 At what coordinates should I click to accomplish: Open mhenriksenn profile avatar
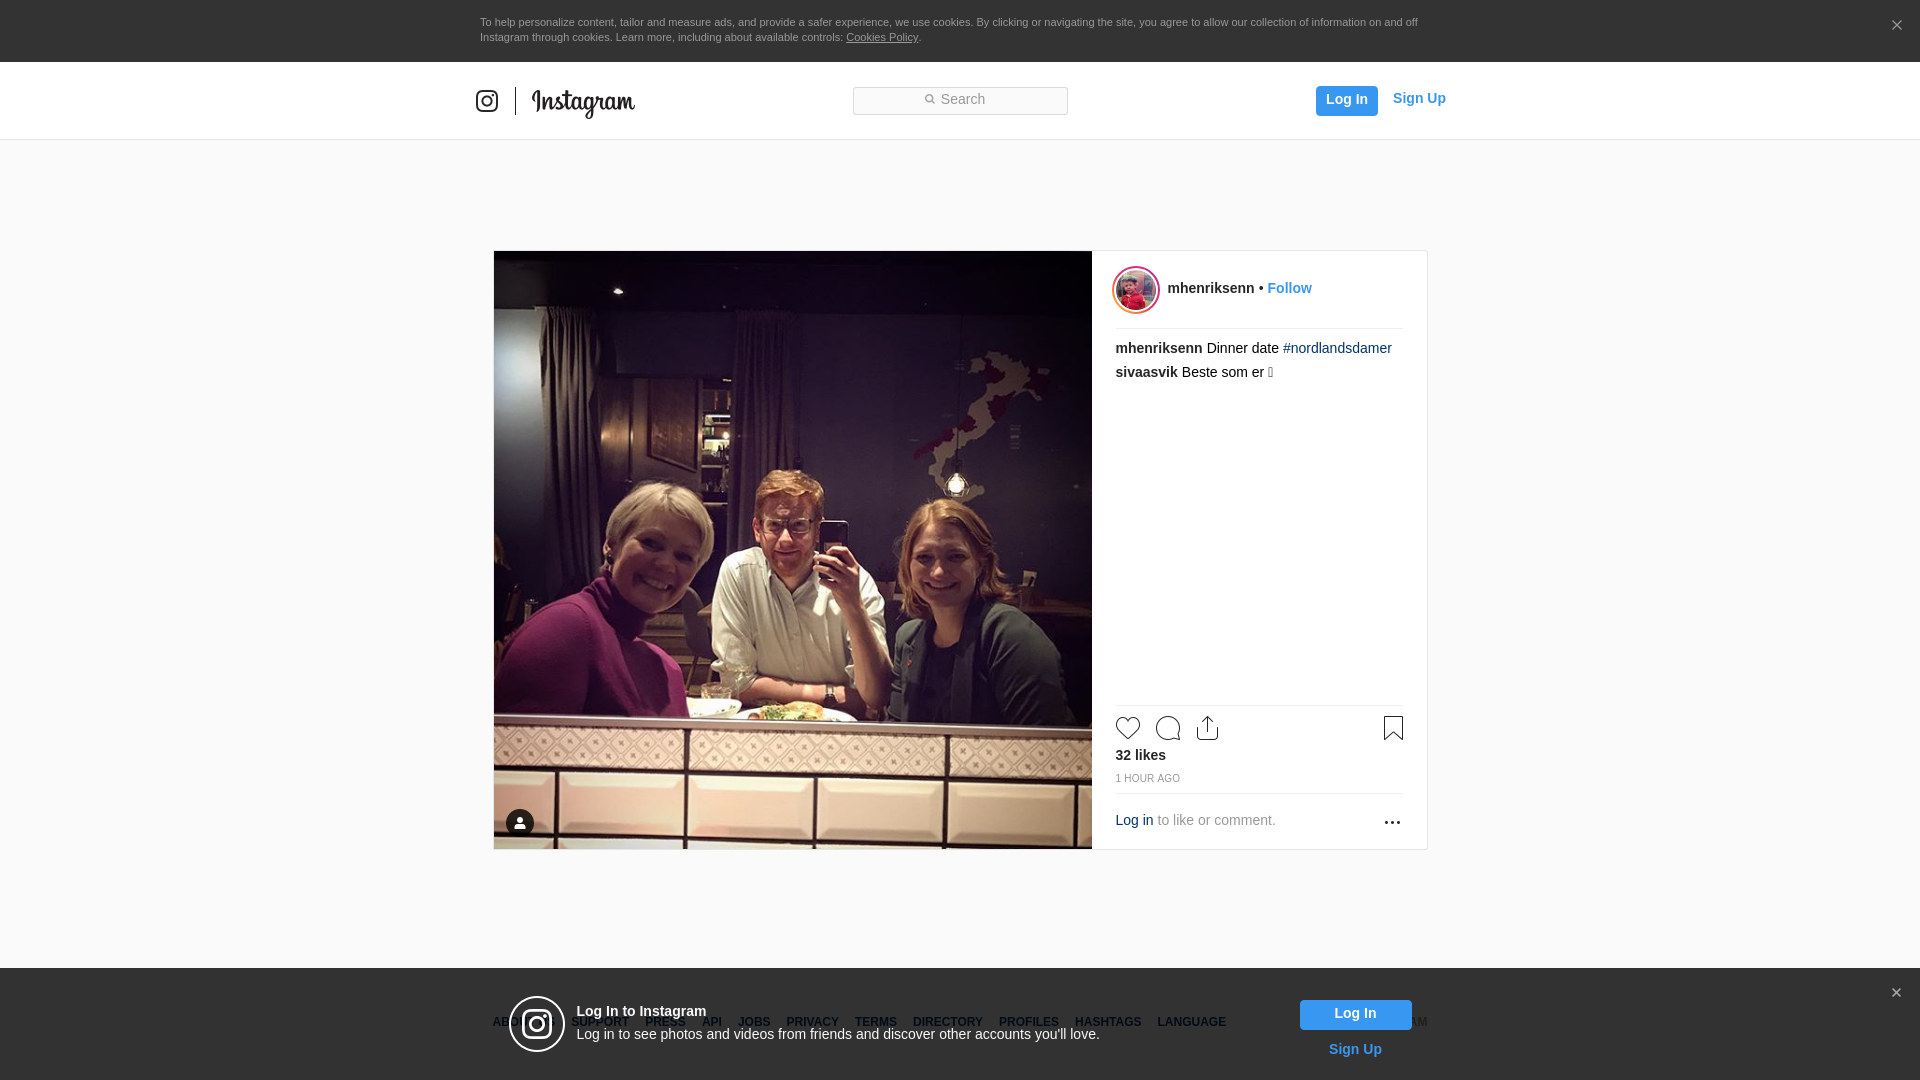pos(1136,290)
